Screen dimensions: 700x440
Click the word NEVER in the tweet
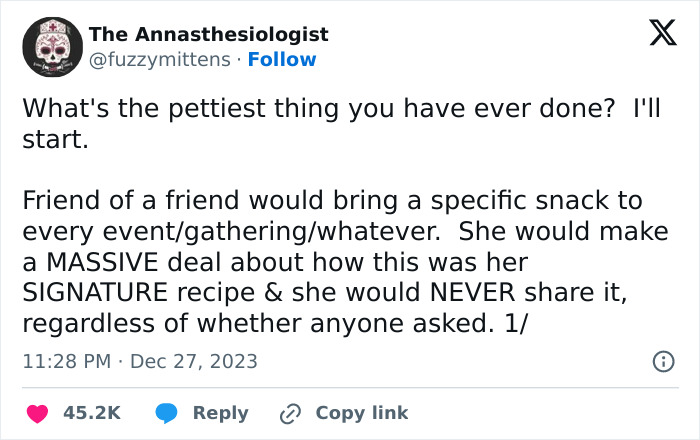coord(472,293)
